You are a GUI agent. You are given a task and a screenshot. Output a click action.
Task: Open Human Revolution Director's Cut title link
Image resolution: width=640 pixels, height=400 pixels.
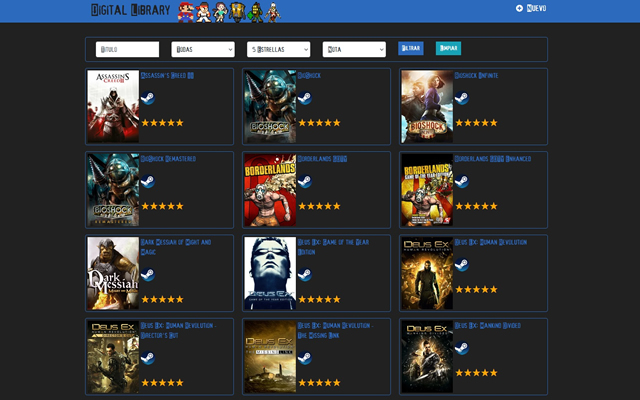click(x=178, y=330)
